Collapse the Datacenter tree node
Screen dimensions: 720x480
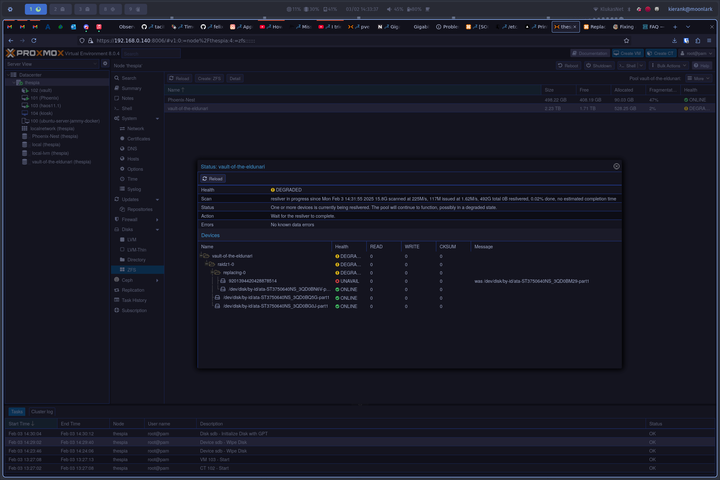8,75
